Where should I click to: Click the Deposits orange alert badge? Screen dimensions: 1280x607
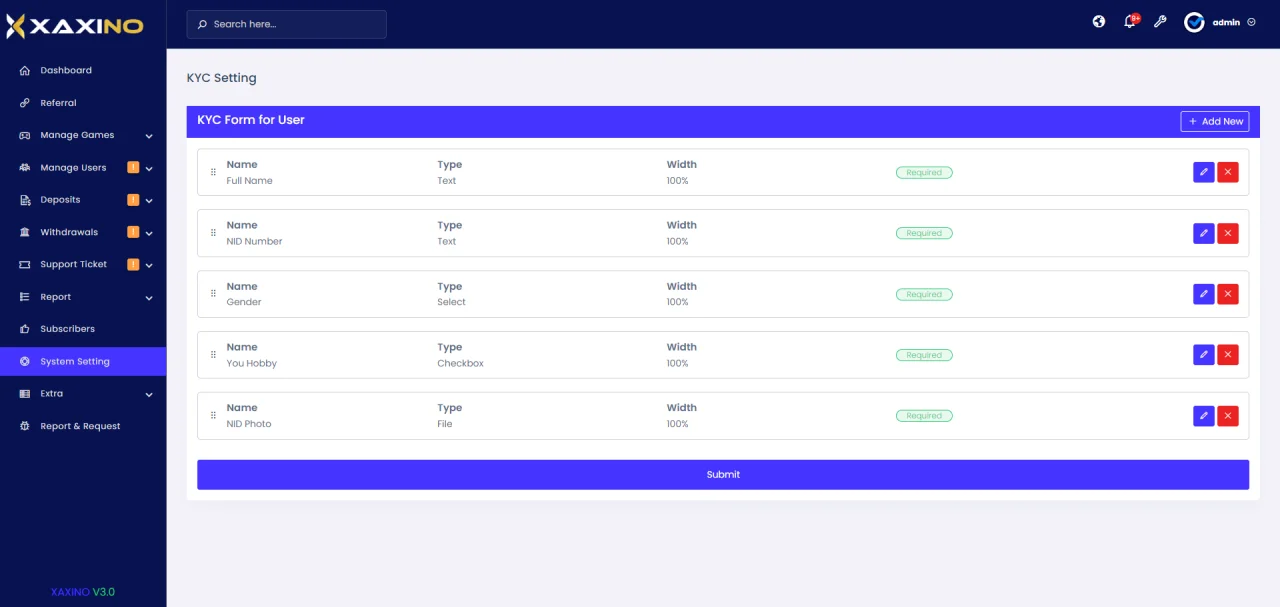[133, 200]
